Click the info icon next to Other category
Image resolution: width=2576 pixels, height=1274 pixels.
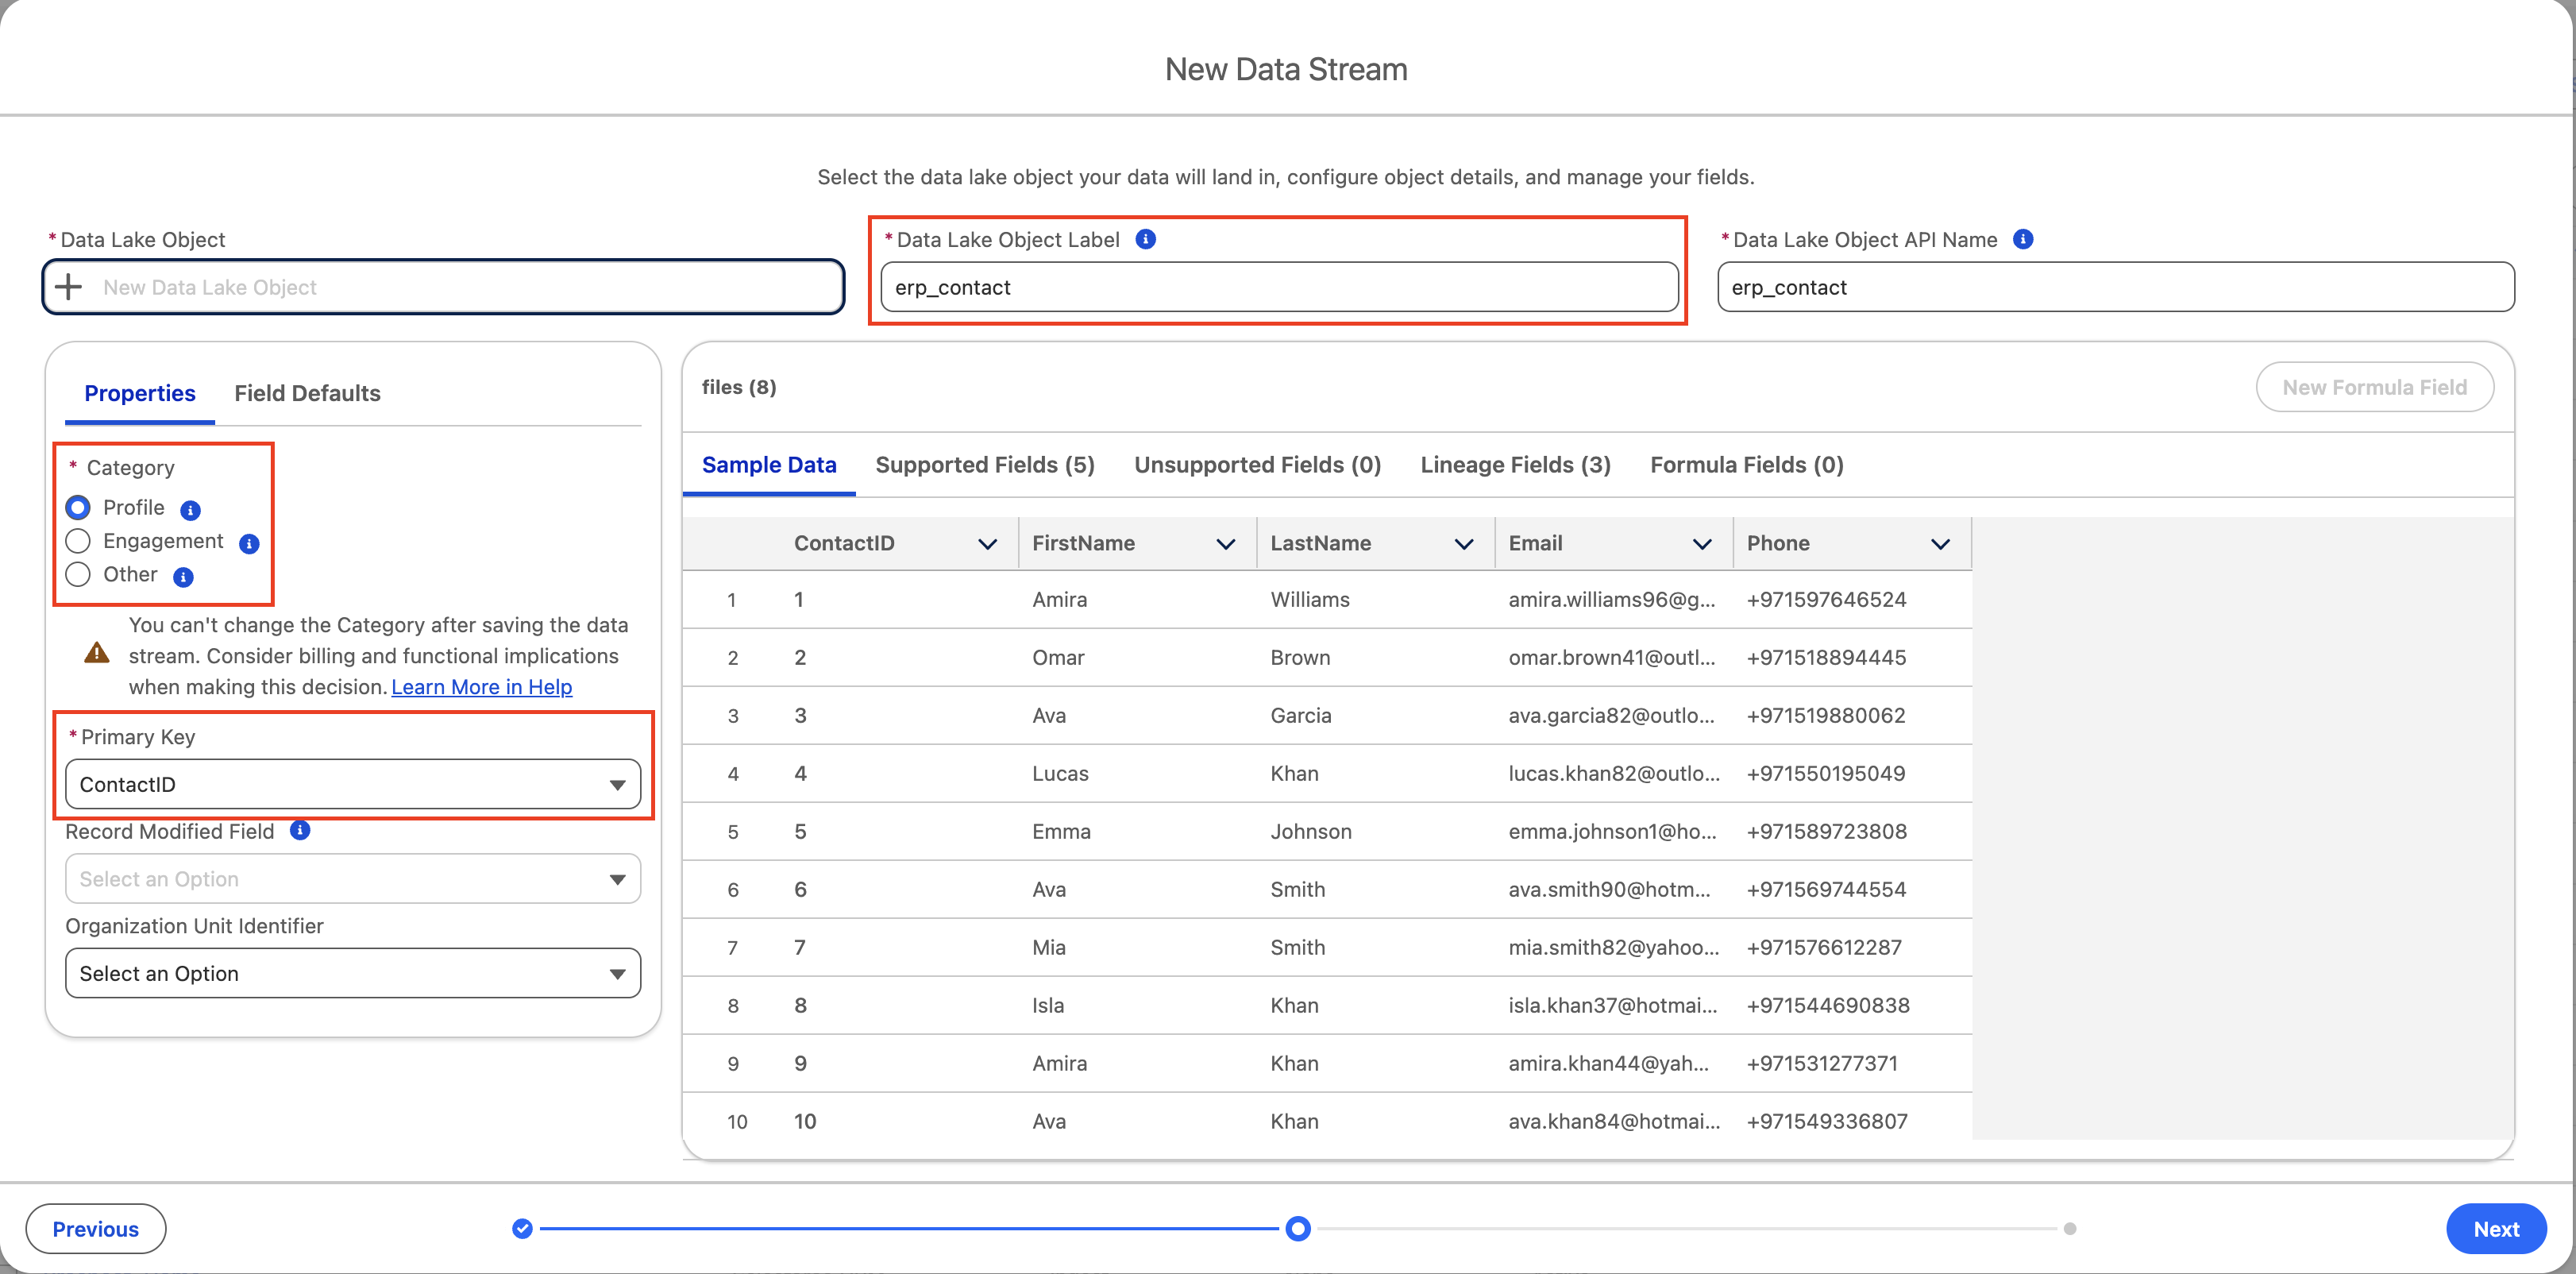(183, 577)
